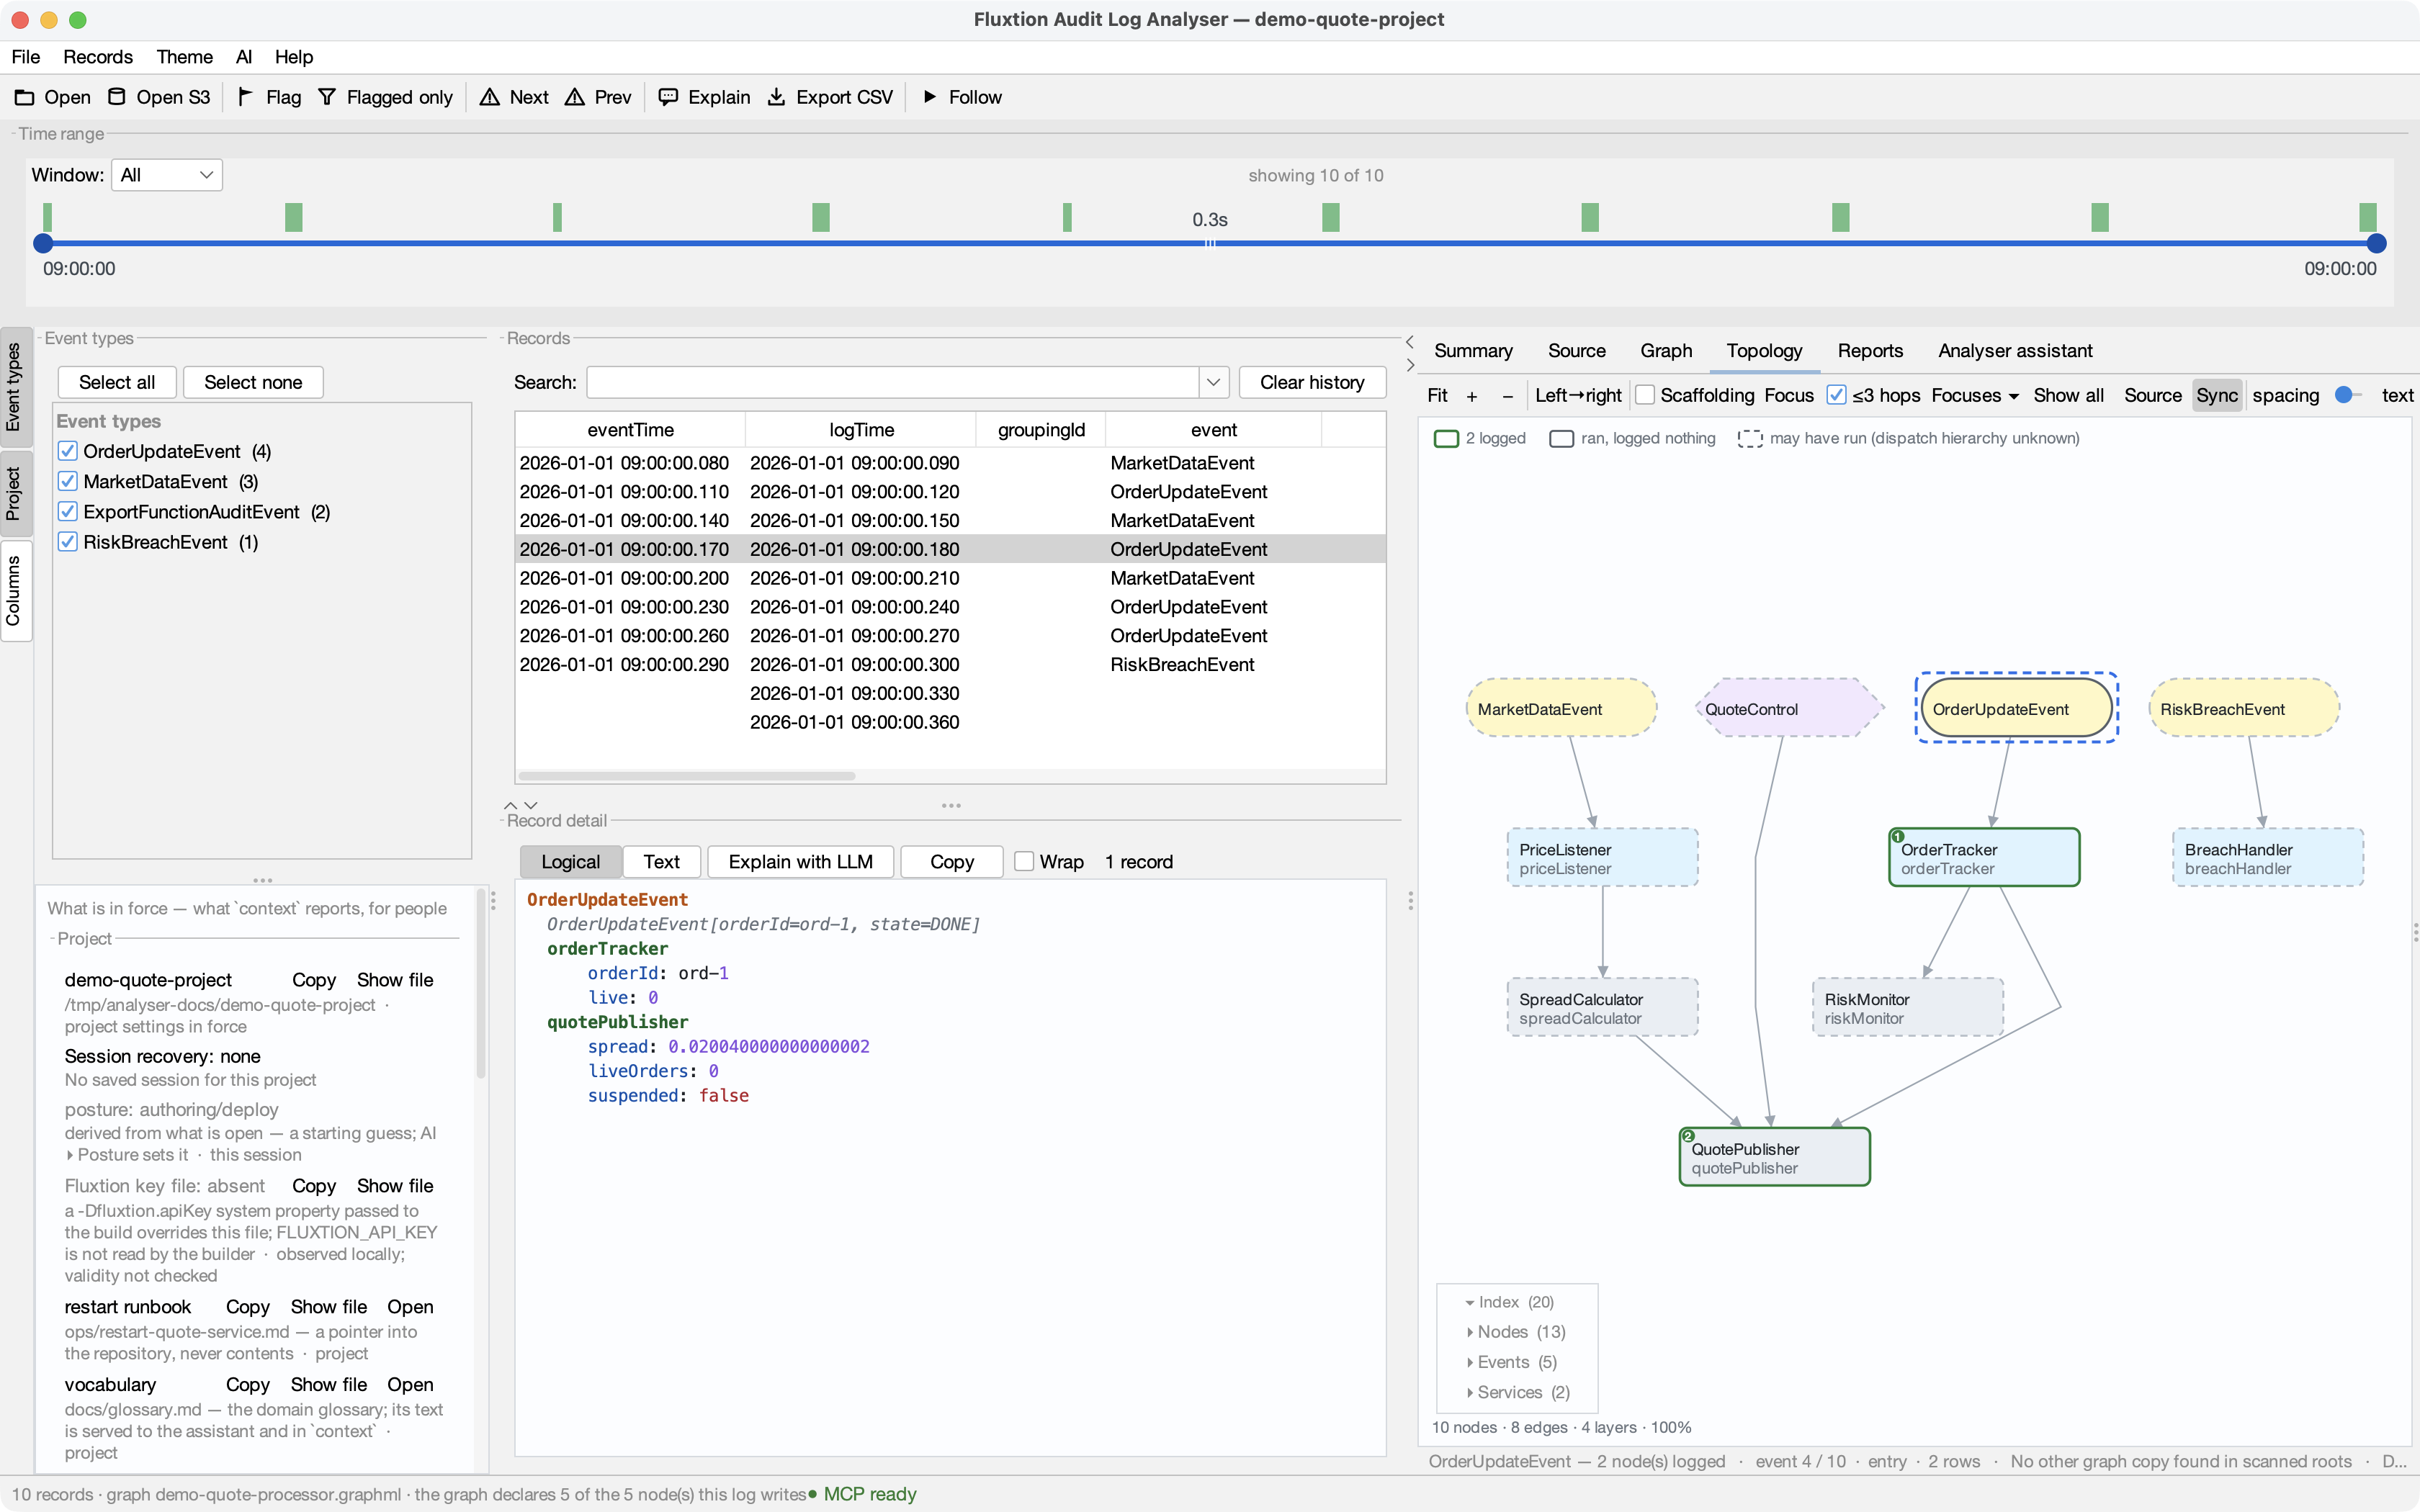
Task: Select the OrderTracker node in topology
Action: click(x=1984, y=858)
